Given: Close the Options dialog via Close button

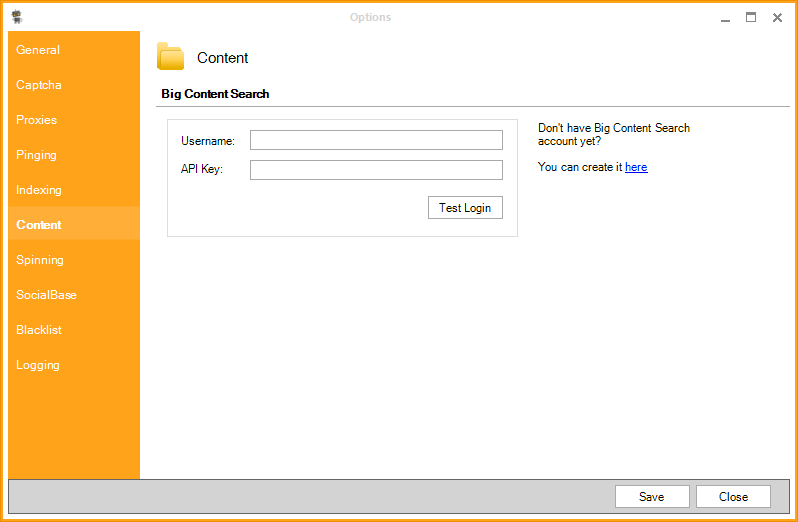Looking at the screenshot, I should tap(733, 497).
